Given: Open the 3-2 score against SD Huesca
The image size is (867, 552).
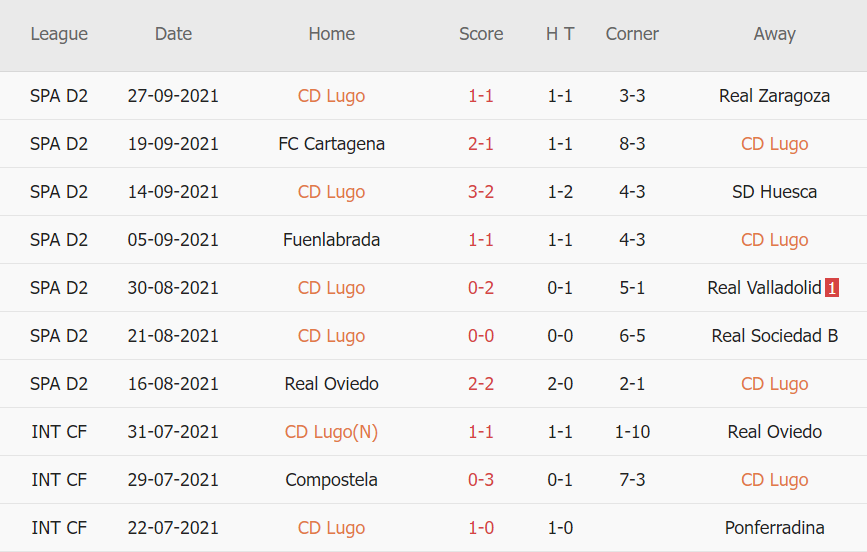Looking at the screenshot, I should coord(481,192).
